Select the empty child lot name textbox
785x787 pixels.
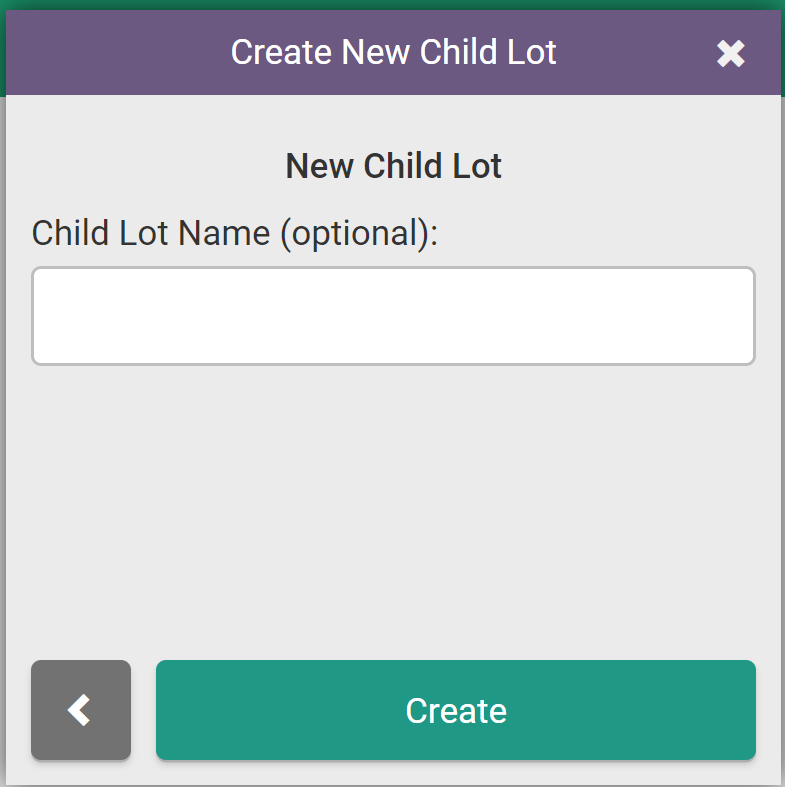pyautogui.click(x=393, y=316)
